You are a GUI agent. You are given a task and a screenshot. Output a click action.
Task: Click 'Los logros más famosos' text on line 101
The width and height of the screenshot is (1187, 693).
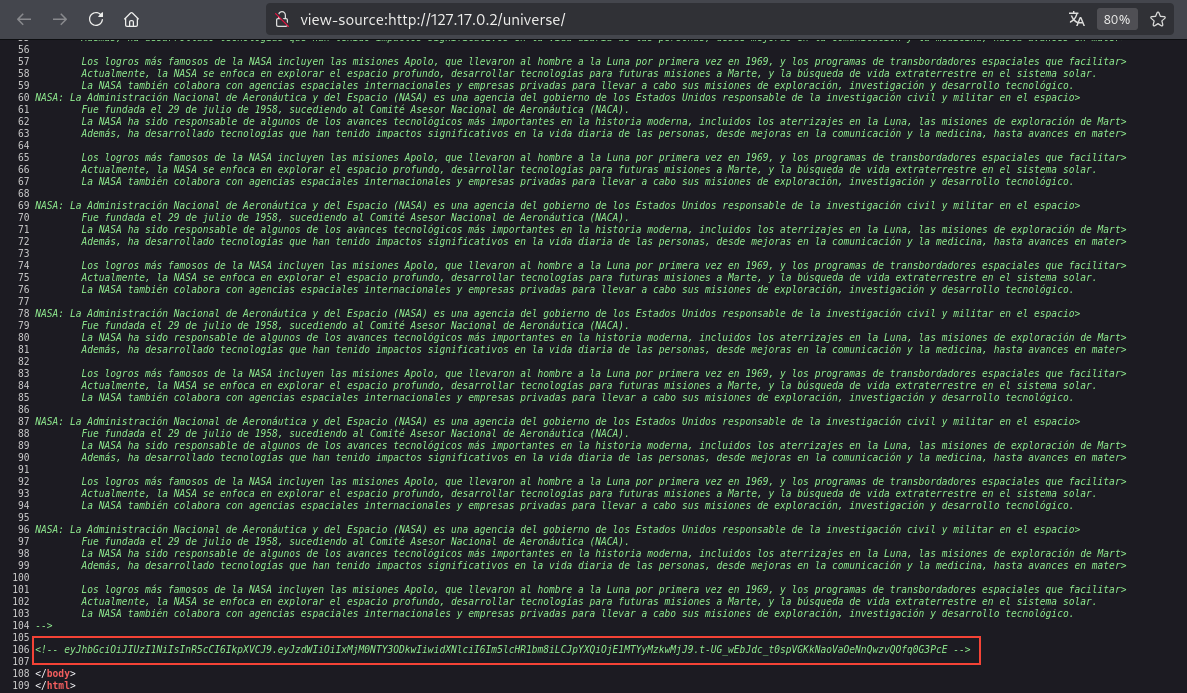coord(145,589)
